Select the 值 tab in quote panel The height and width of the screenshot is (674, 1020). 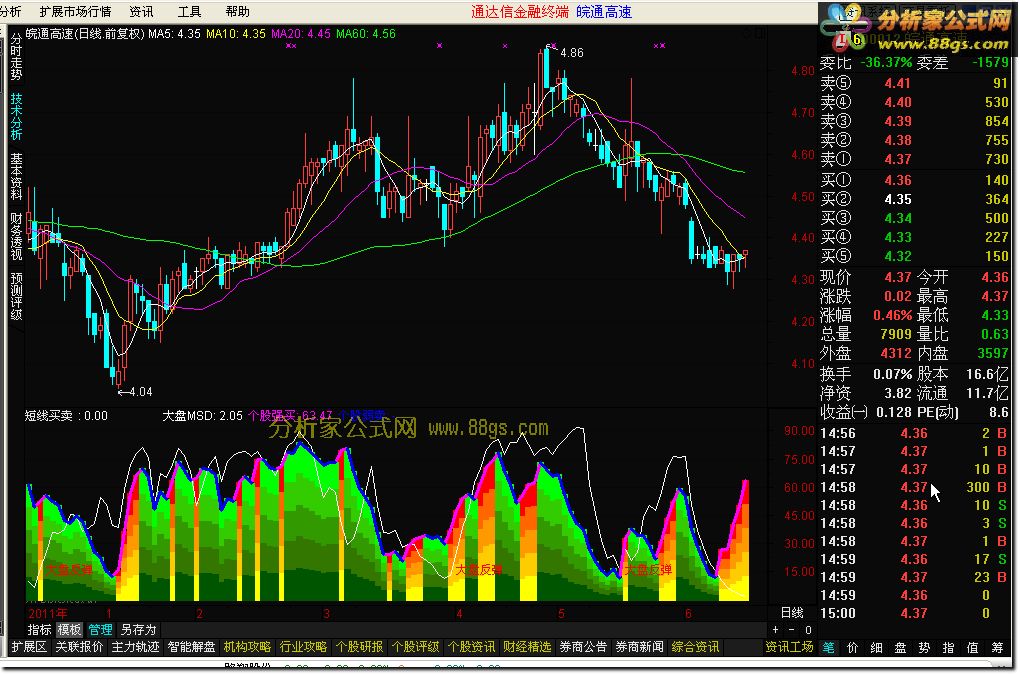tap(973, 648)
